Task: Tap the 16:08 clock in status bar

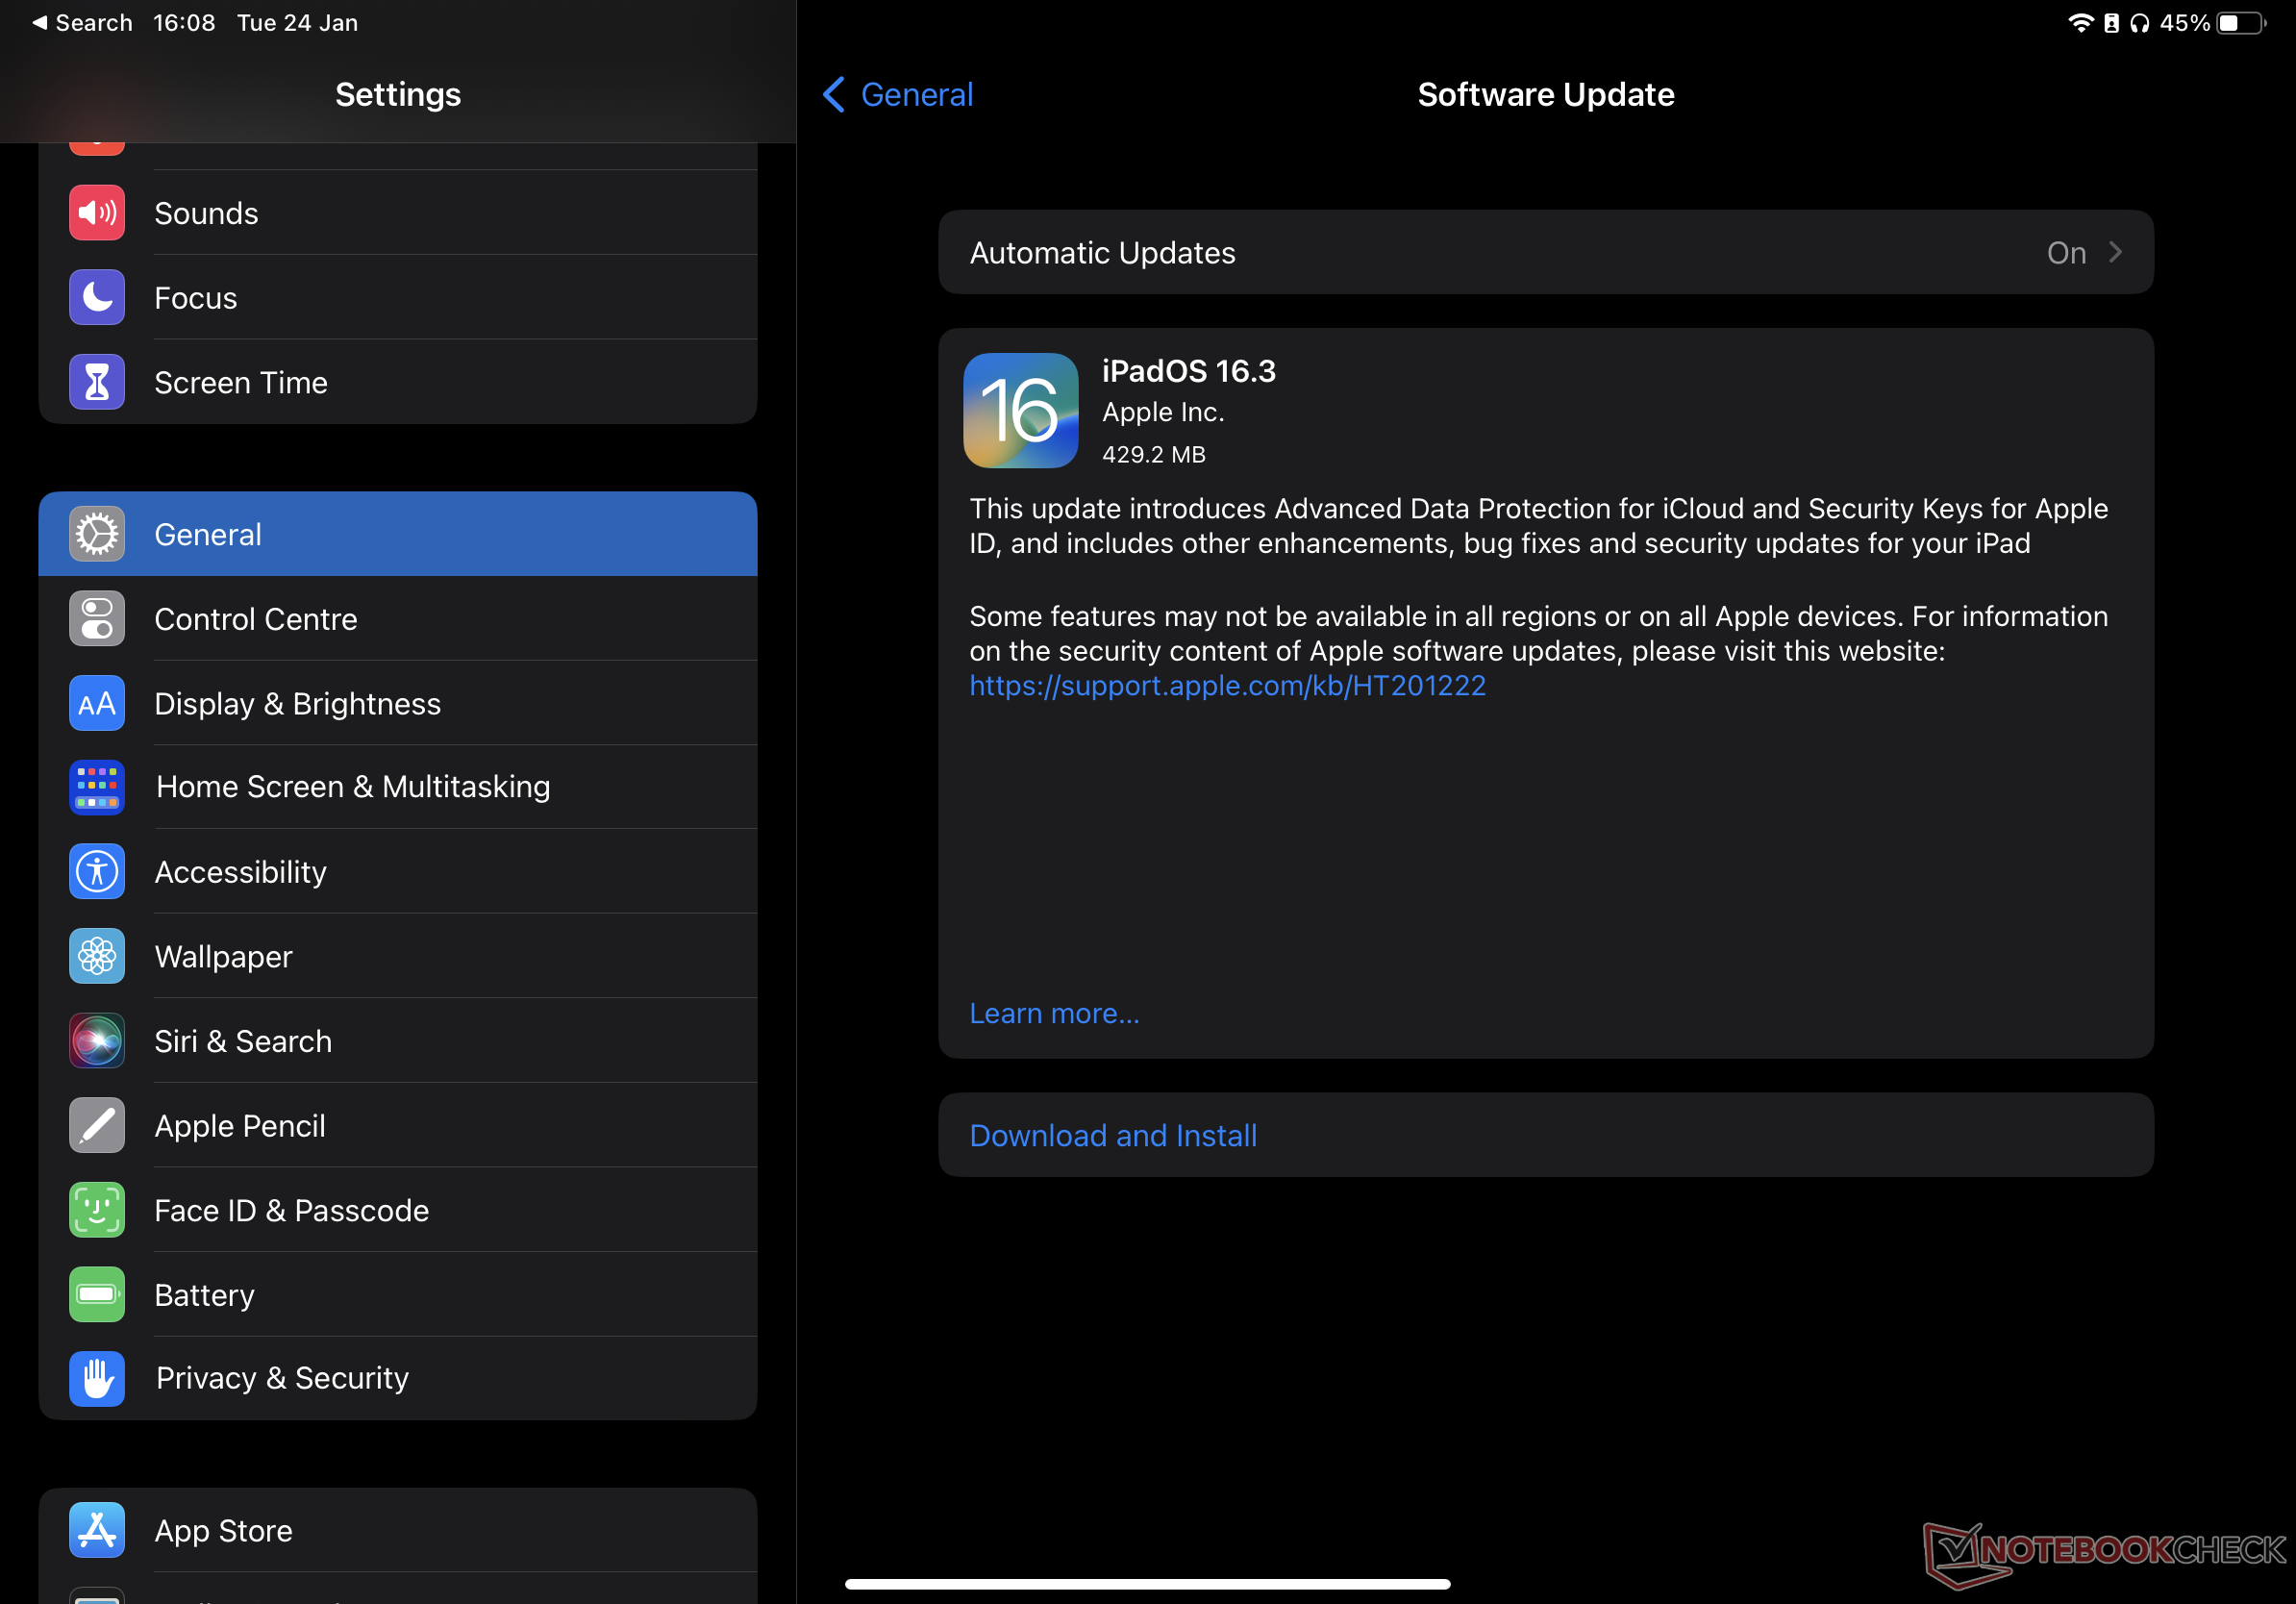Action: 184,23
